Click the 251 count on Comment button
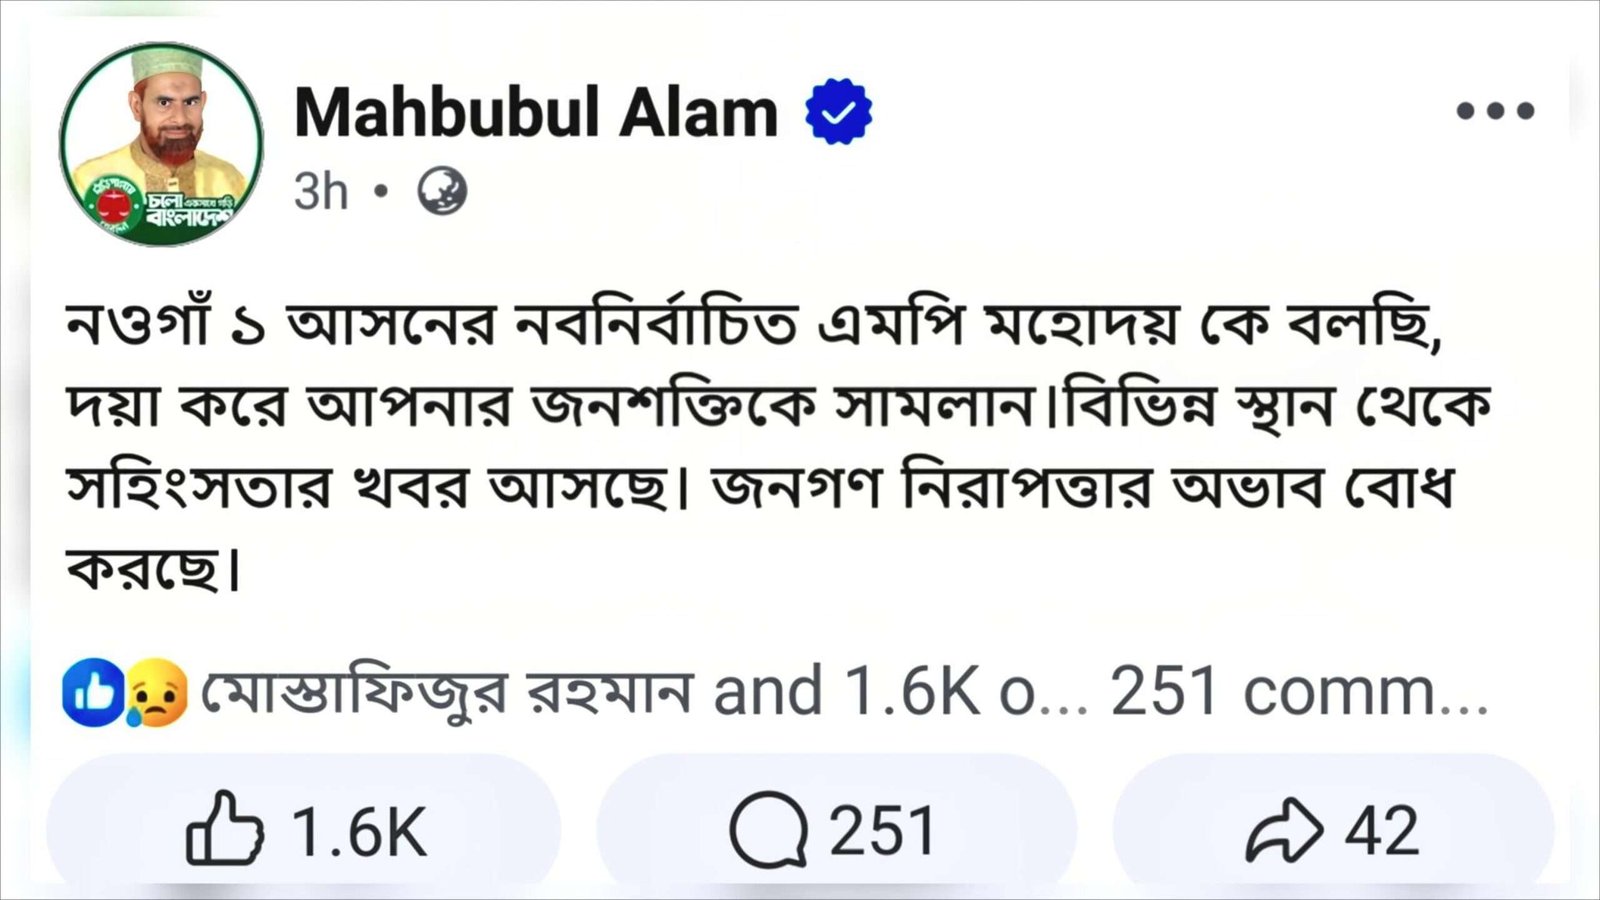1600x900 pixels. [x=881, y=831]
